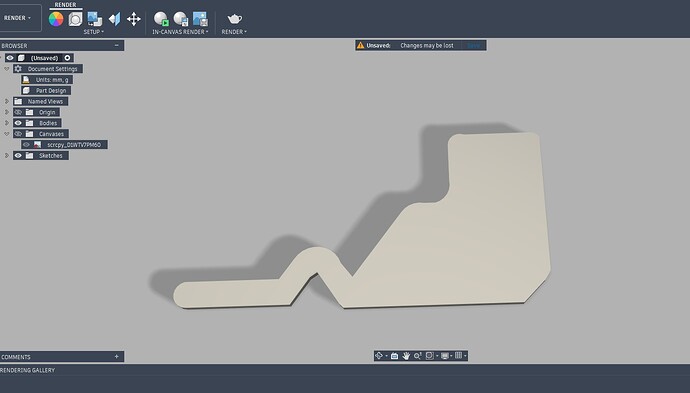The image size is (690, 393).
Task: Click the Render teapot icon
Action: click(x=234, y=19)
